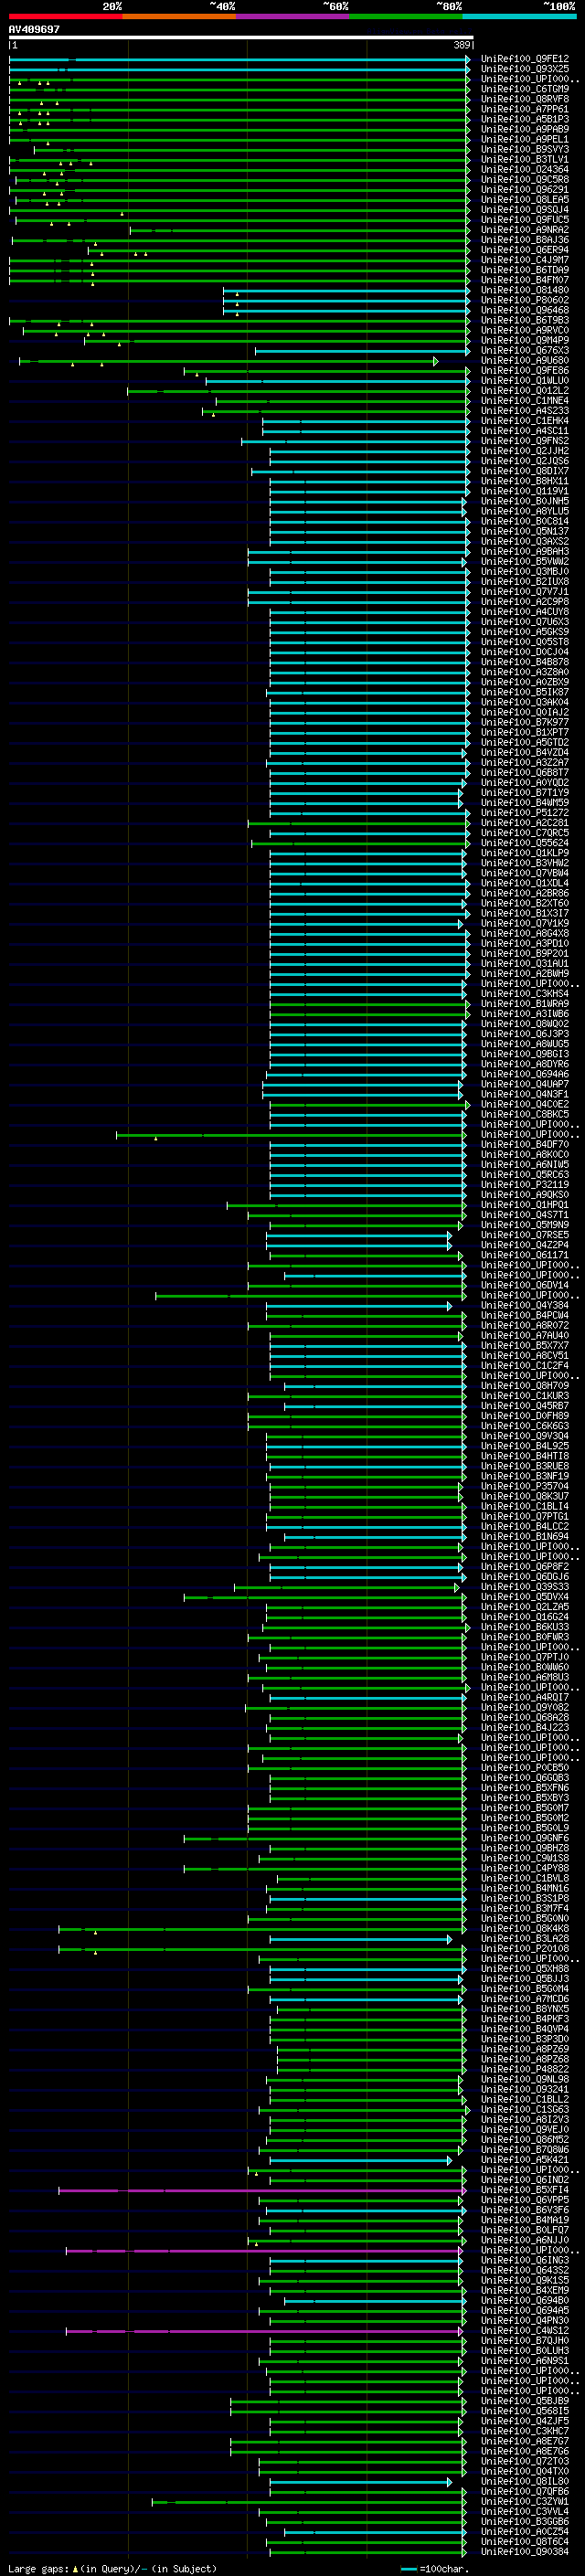Image resolution: width=585 pixels, height=2576 pixels.
Task: Open hit UniRef100_Q9FE12 label
Action: tap(524, 59)
